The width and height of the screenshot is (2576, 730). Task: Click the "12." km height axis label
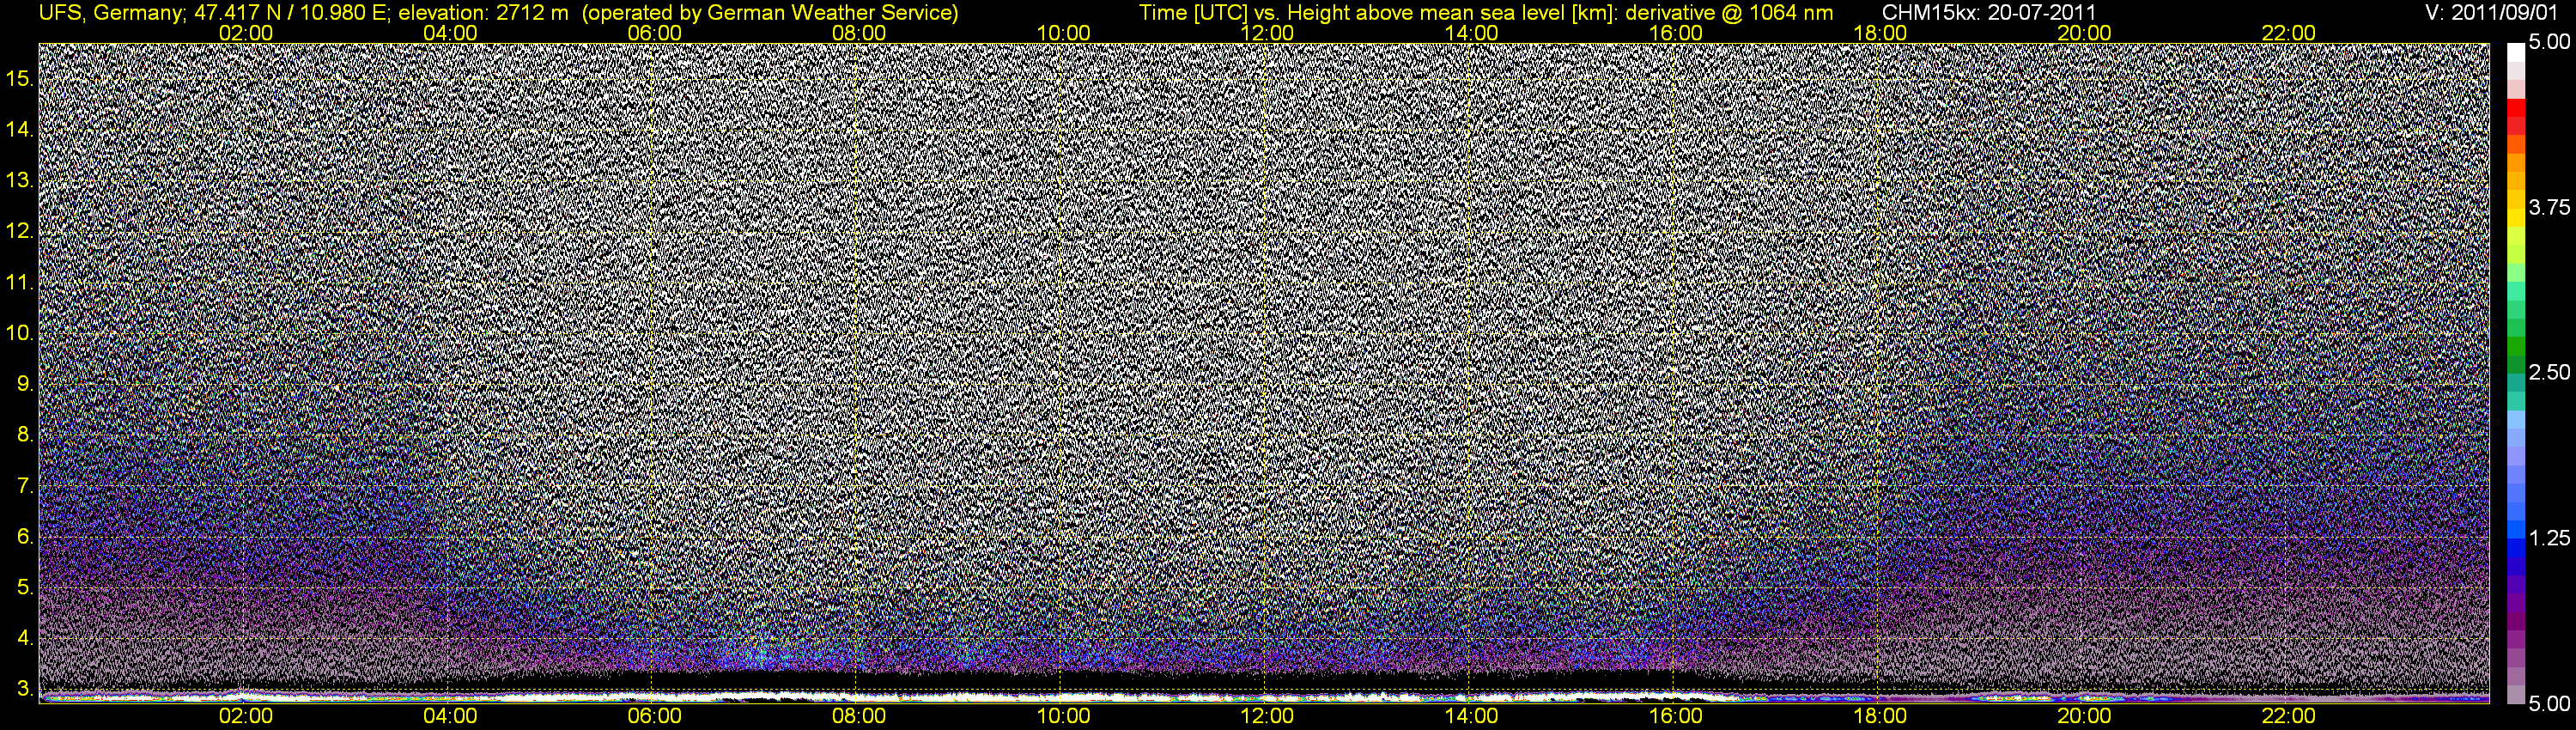[20, 231]
